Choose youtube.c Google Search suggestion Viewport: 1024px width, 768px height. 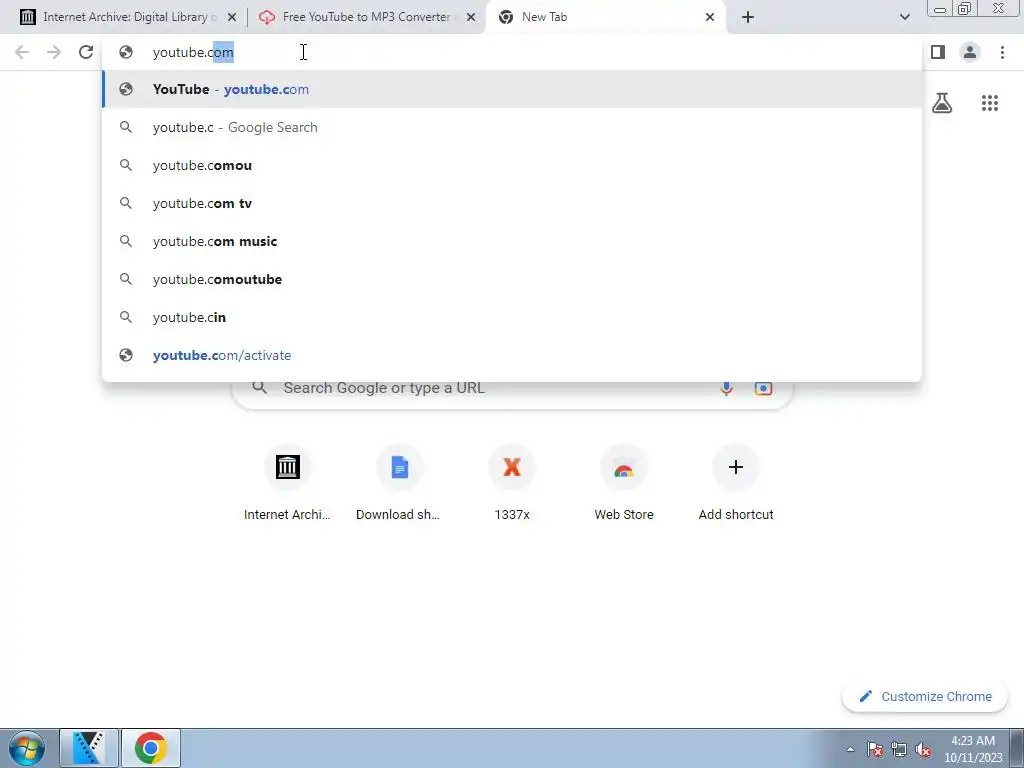coord(512,127)
